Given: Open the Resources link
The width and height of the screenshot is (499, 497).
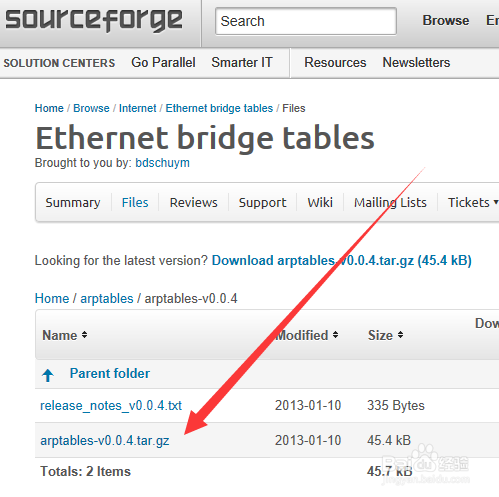Looking at the screenshot, I should pyautogui.click(x=335, y=62).
